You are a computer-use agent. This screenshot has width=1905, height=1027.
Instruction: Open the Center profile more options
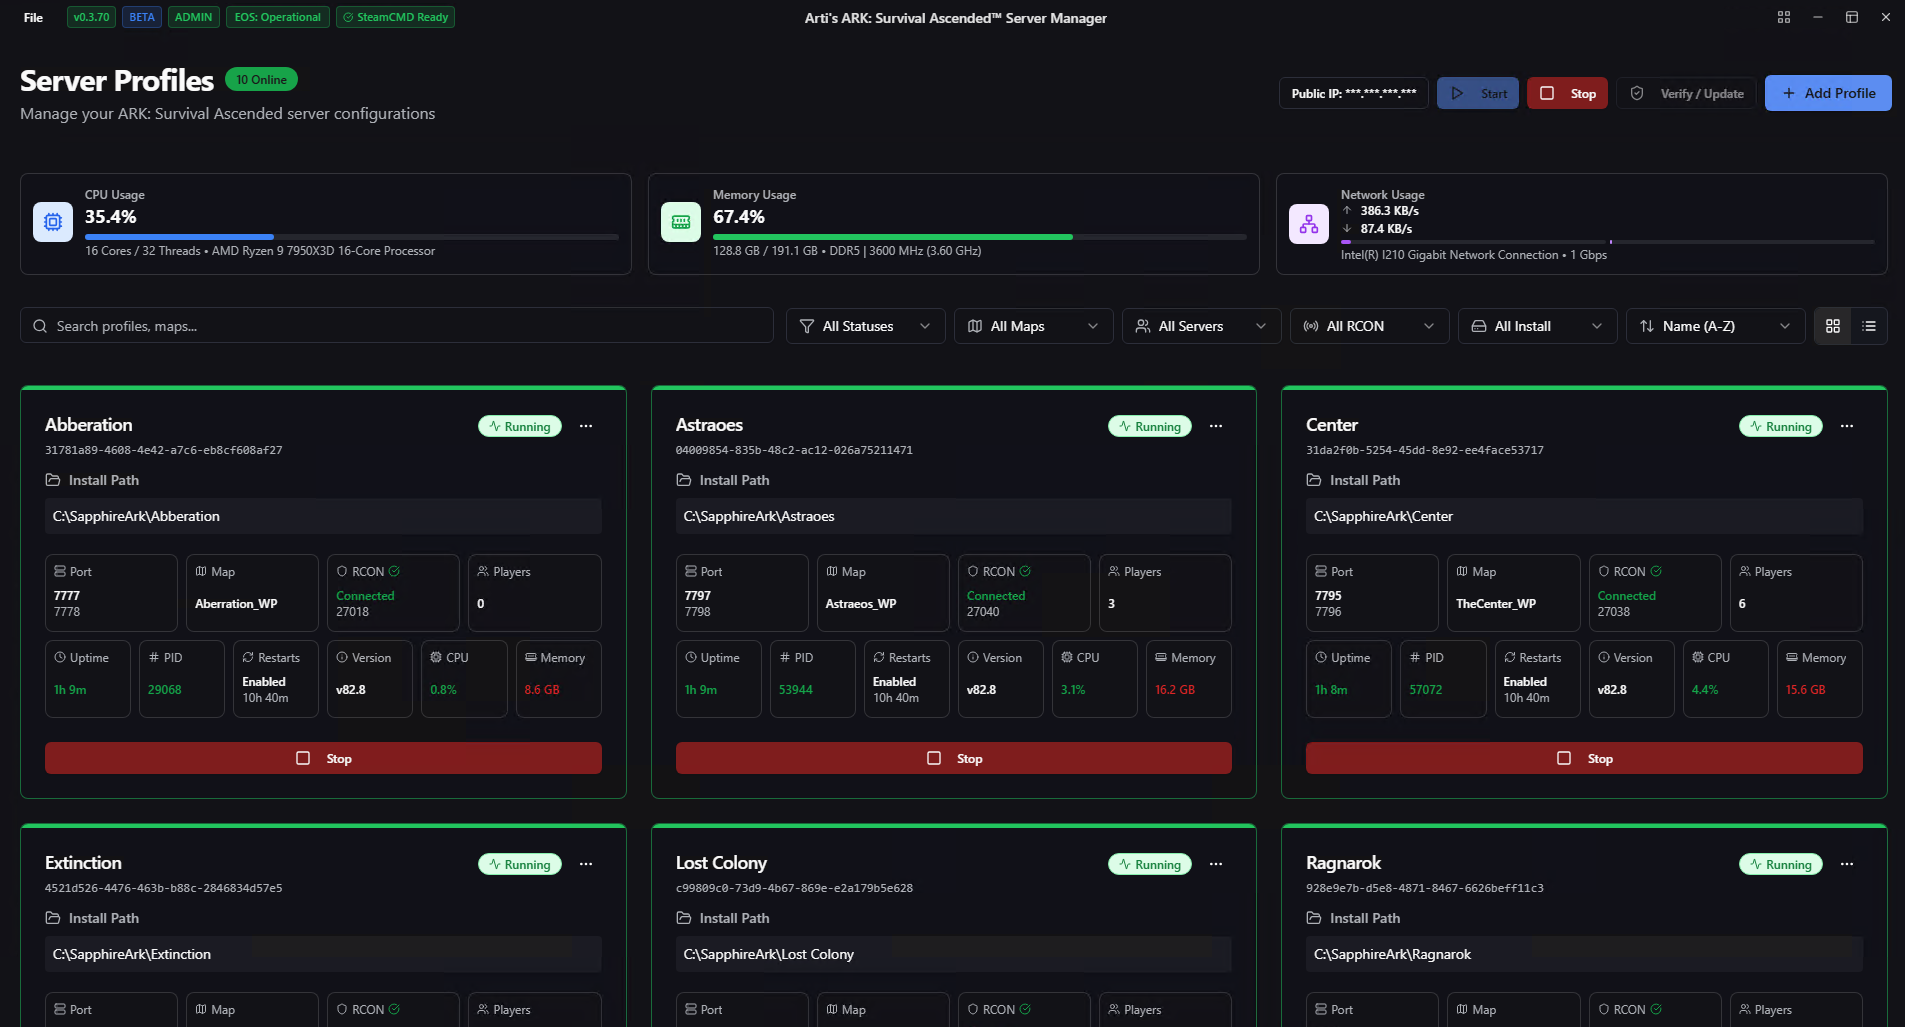point(1846,426)
